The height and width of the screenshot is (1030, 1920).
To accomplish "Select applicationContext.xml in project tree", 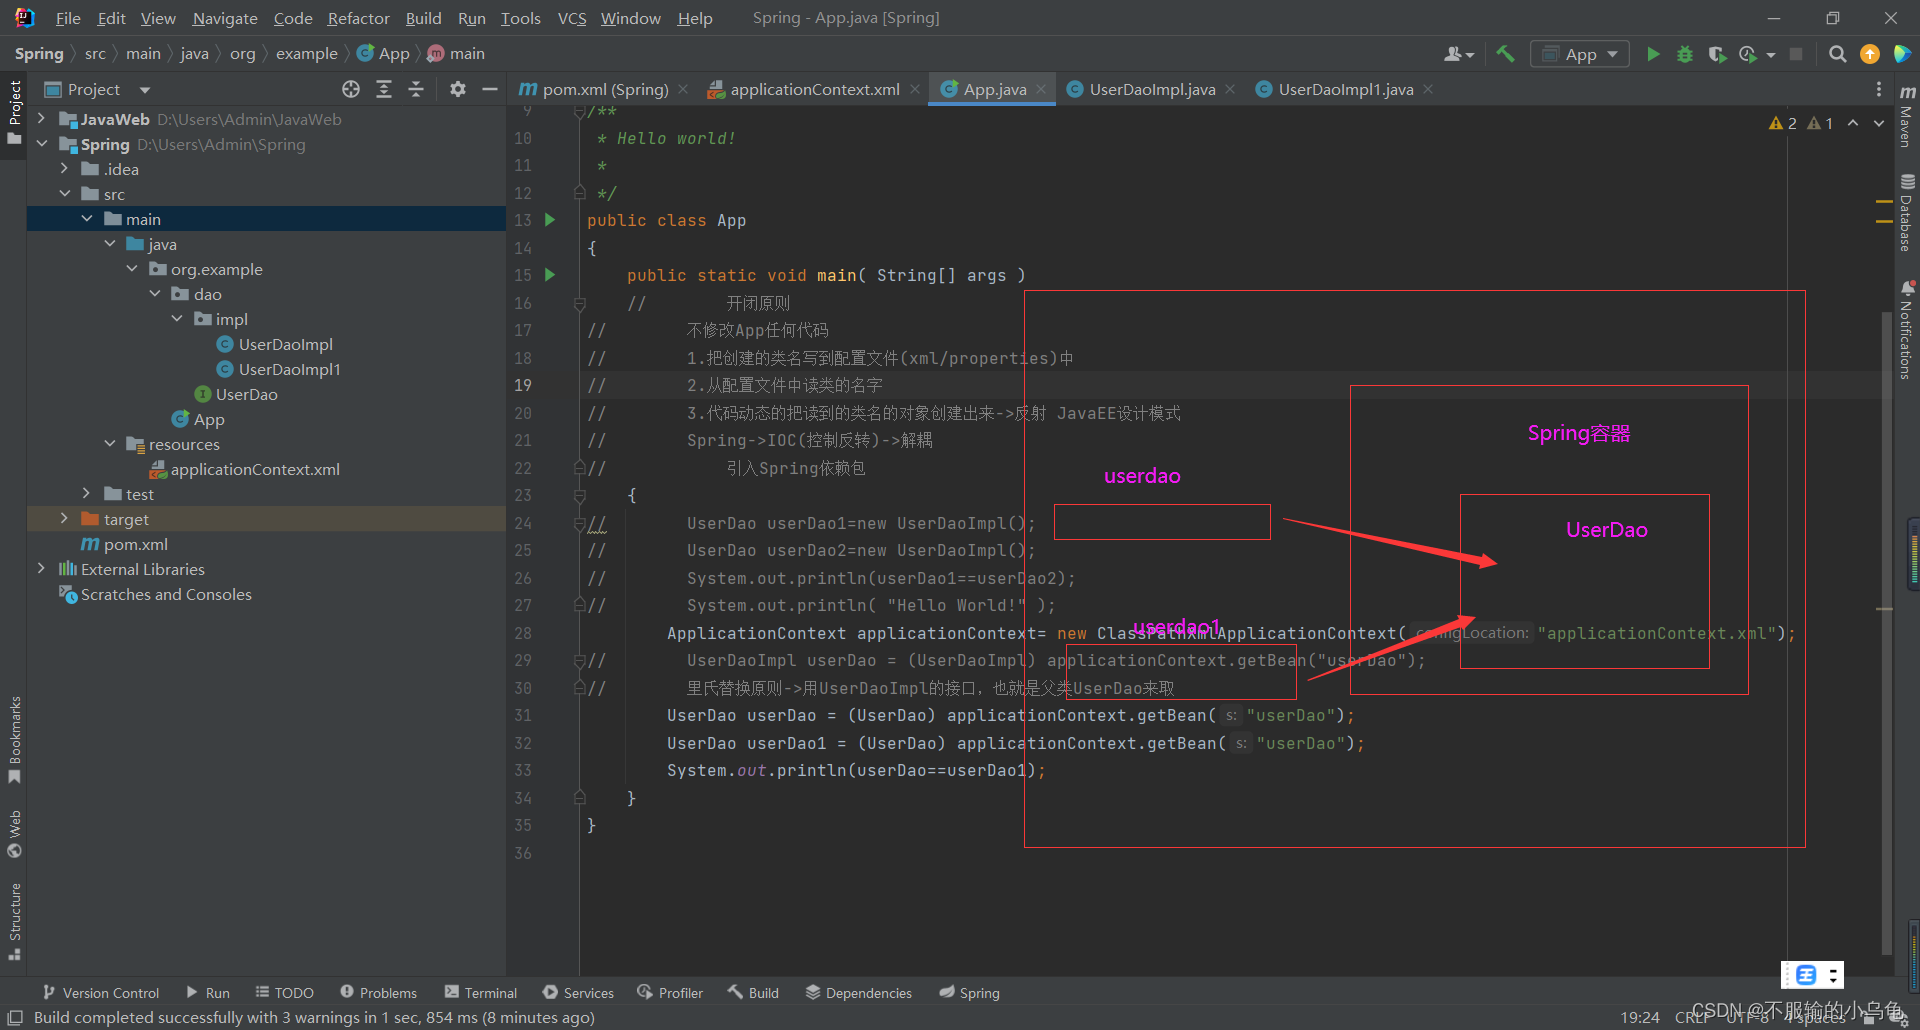I will 254,469.
